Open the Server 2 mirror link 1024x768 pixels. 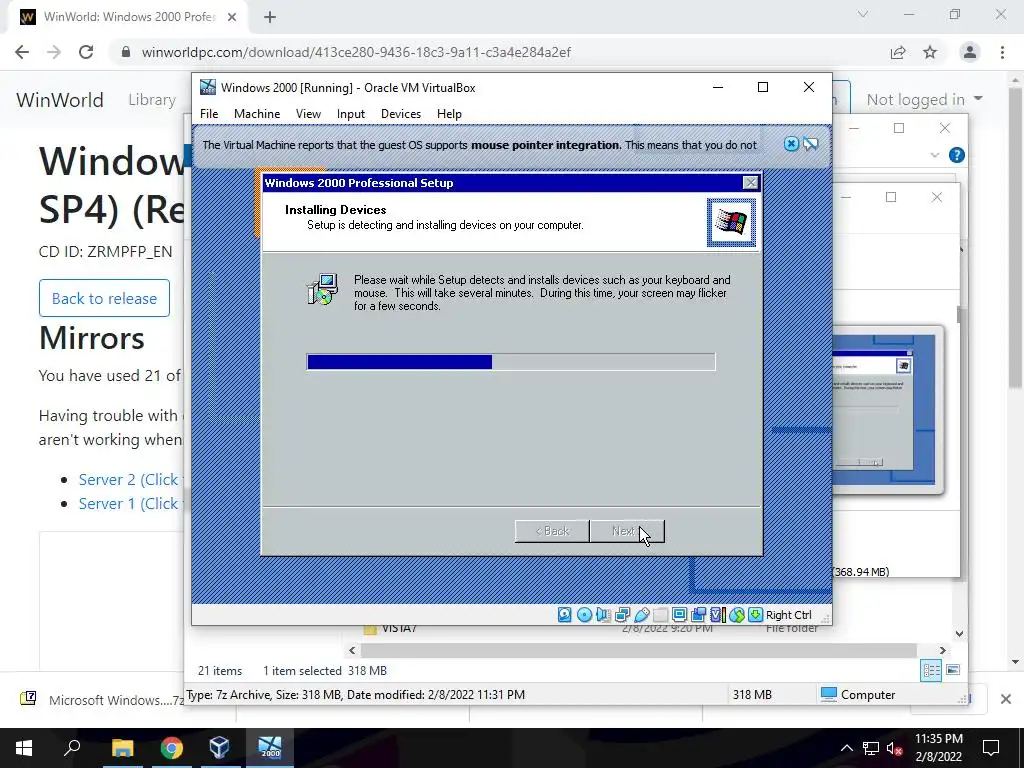(x=129, y=479)
